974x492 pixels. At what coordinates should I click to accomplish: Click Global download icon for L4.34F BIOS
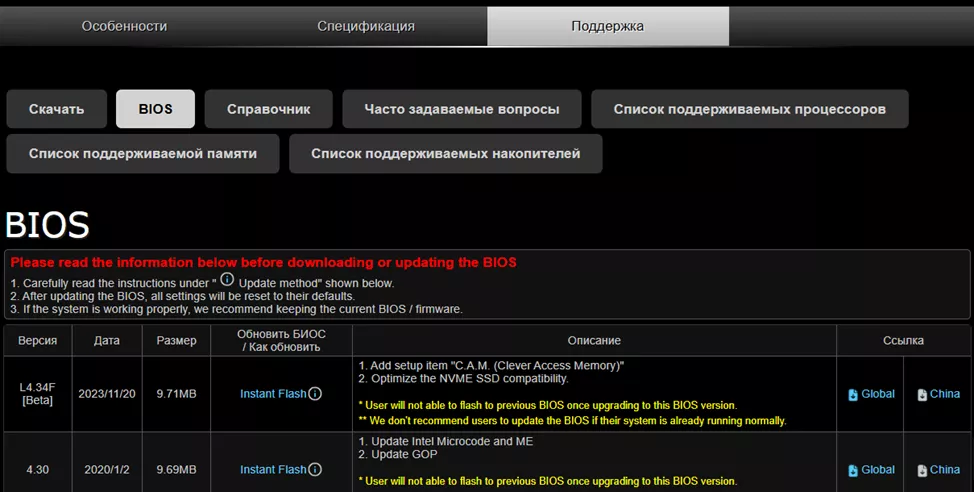[x=853, y=395]
